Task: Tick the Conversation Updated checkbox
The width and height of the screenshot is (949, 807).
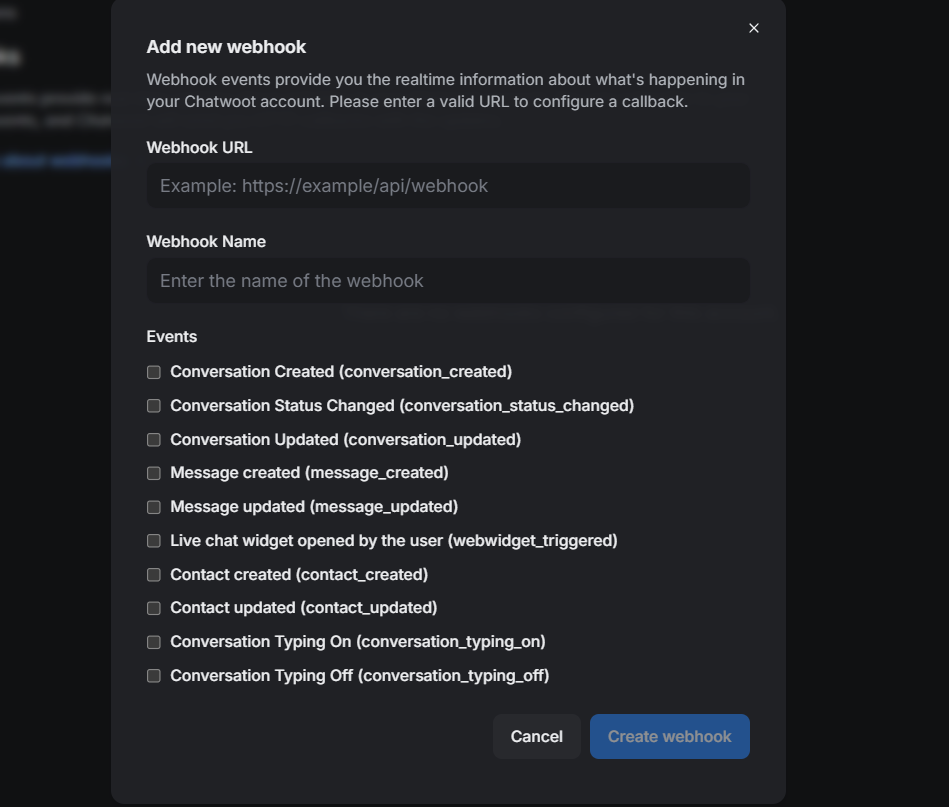Action: [x=154, y=440]
